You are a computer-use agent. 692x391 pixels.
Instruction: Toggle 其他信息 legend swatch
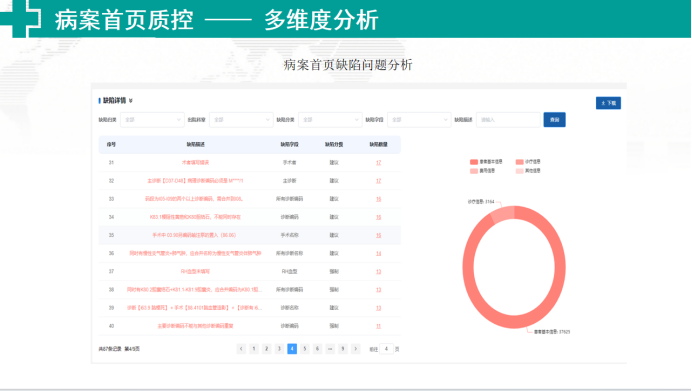(519, 171)
